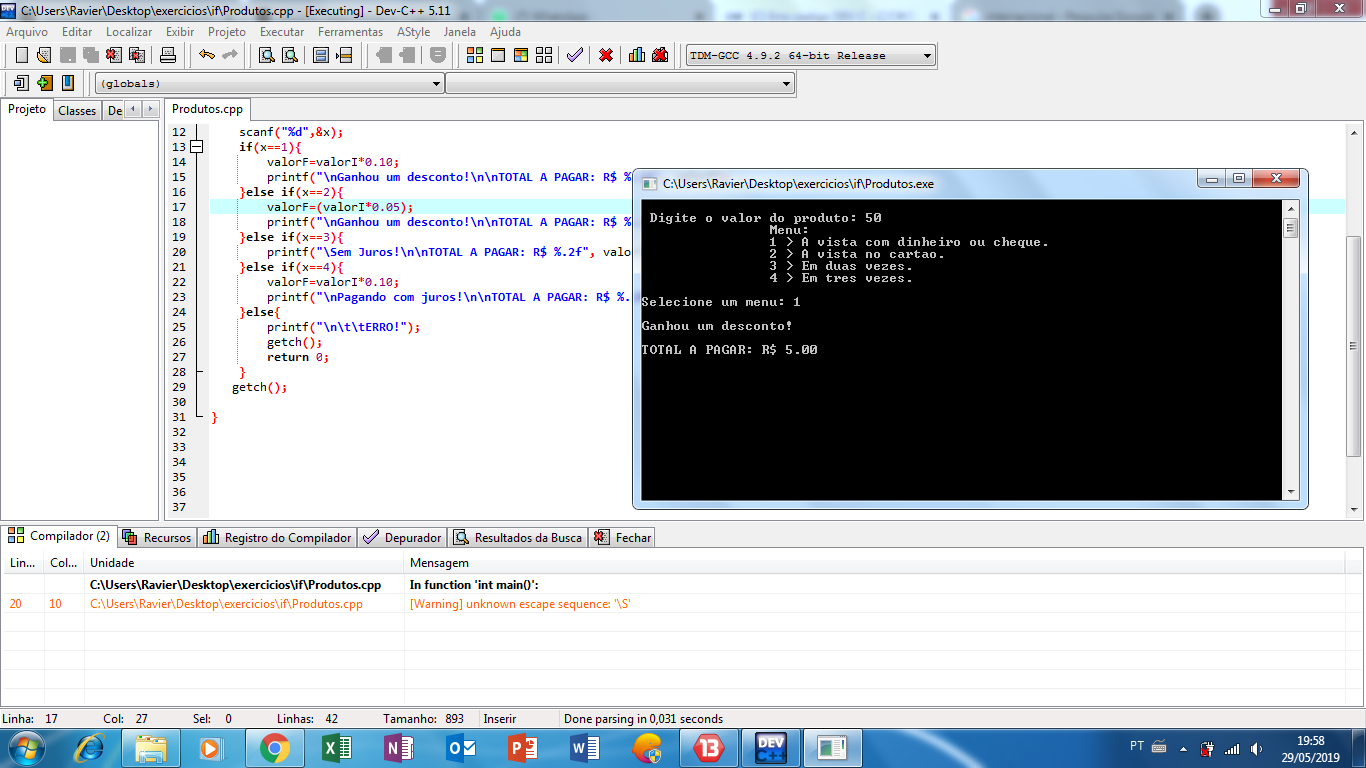1366x768 pixels.
Task: Open the Arquivo menu
Action: (27, 32)
